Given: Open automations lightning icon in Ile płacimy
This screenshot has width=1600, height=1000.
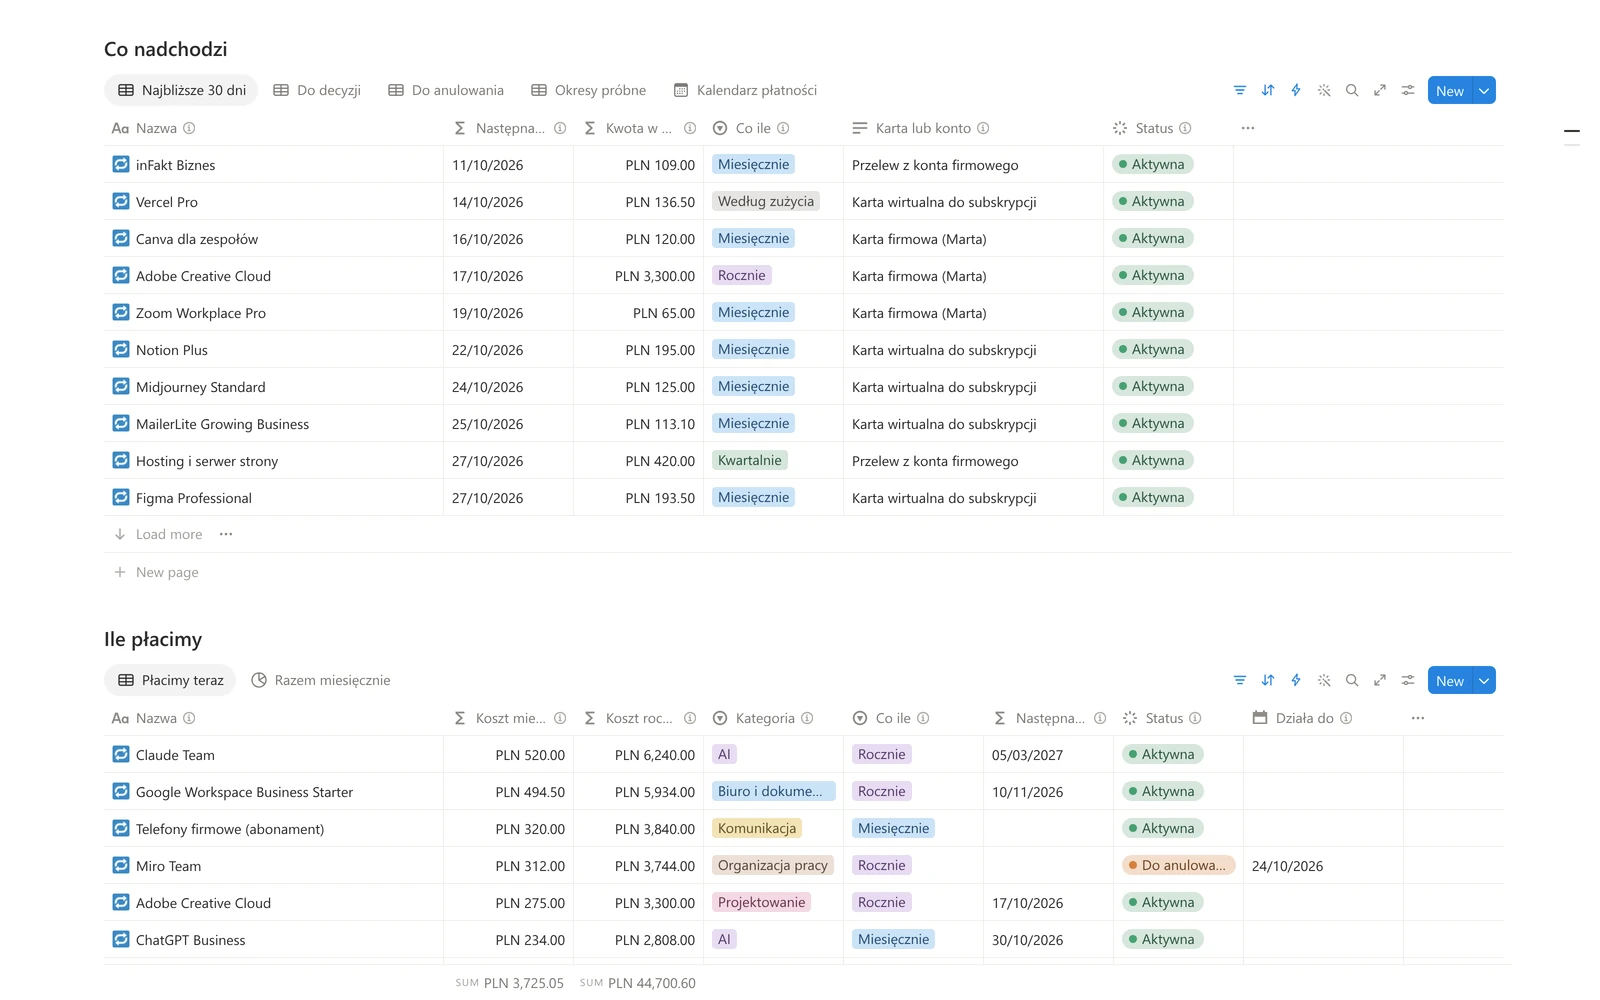Looking at the screenshot, I should click(x=1296, y=680).
